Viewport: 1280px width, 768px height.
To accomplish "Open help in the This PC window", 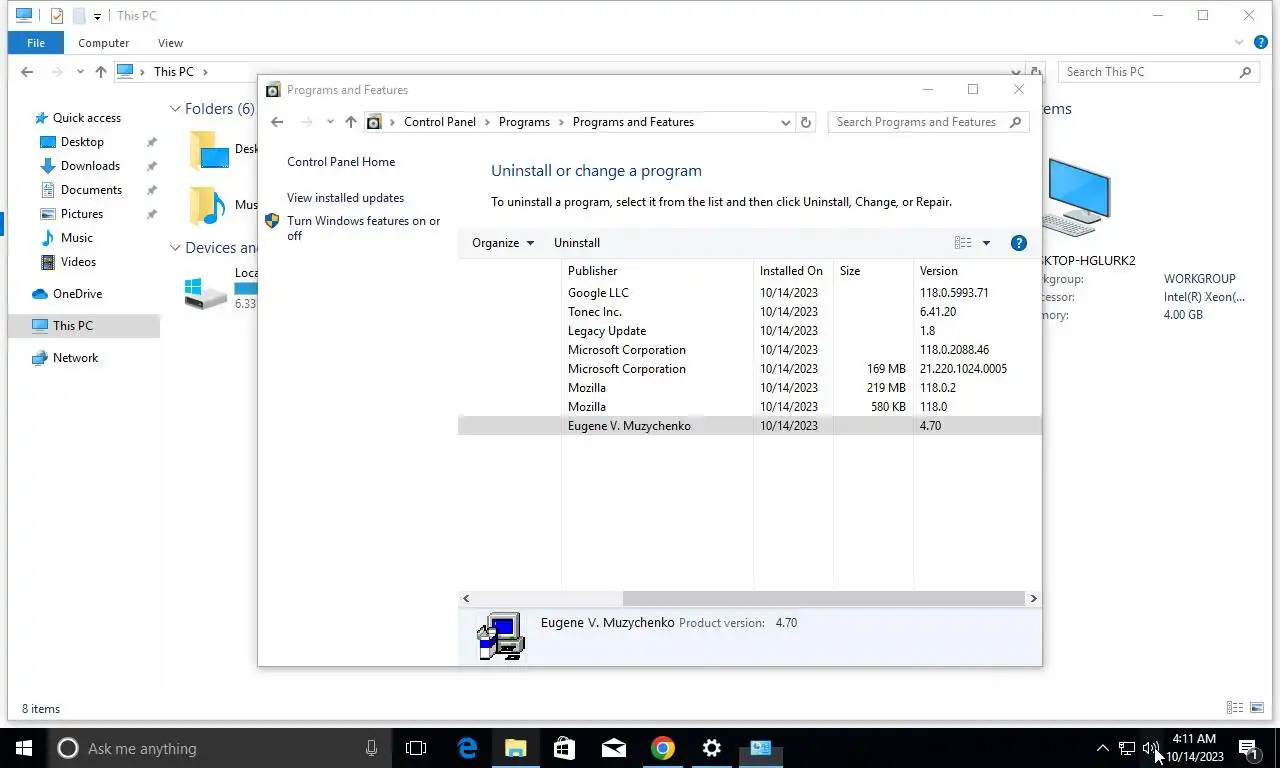I will (x=1261, y=43).
